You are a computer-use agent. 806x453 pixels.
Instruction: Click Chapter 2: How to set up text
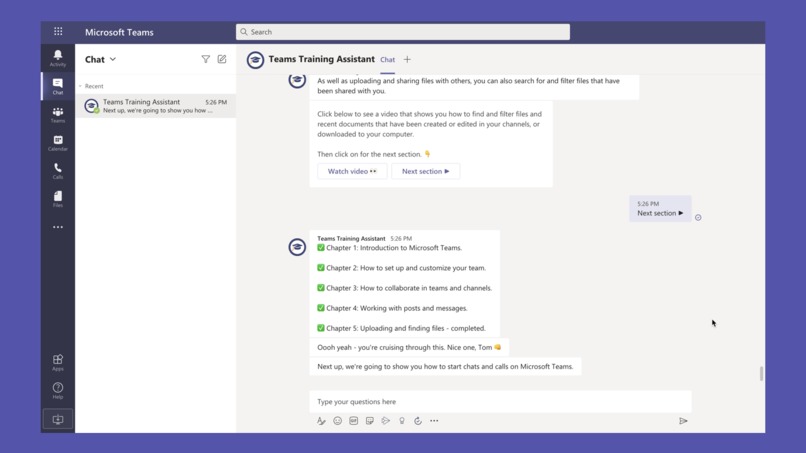coord(406,268)
